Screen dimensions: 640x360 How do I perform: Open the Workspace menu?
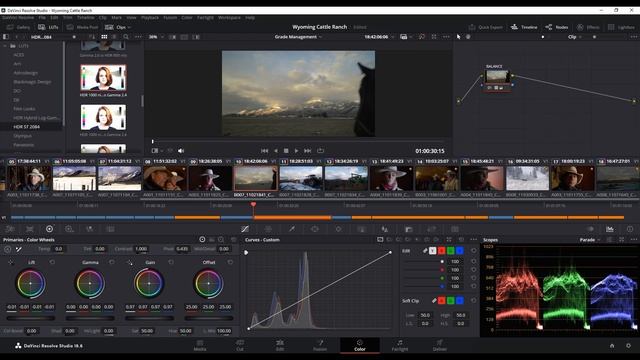[x=229, y=18]
